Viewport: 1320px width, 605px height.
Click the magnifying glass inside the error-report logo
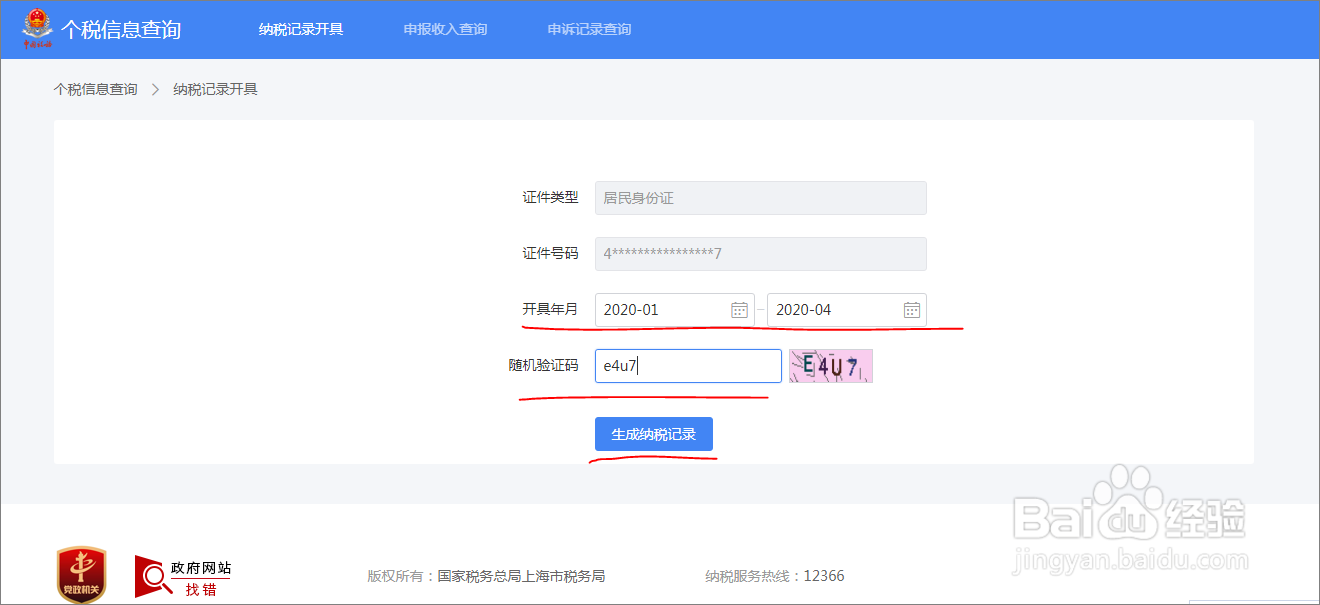click(152, 573)
